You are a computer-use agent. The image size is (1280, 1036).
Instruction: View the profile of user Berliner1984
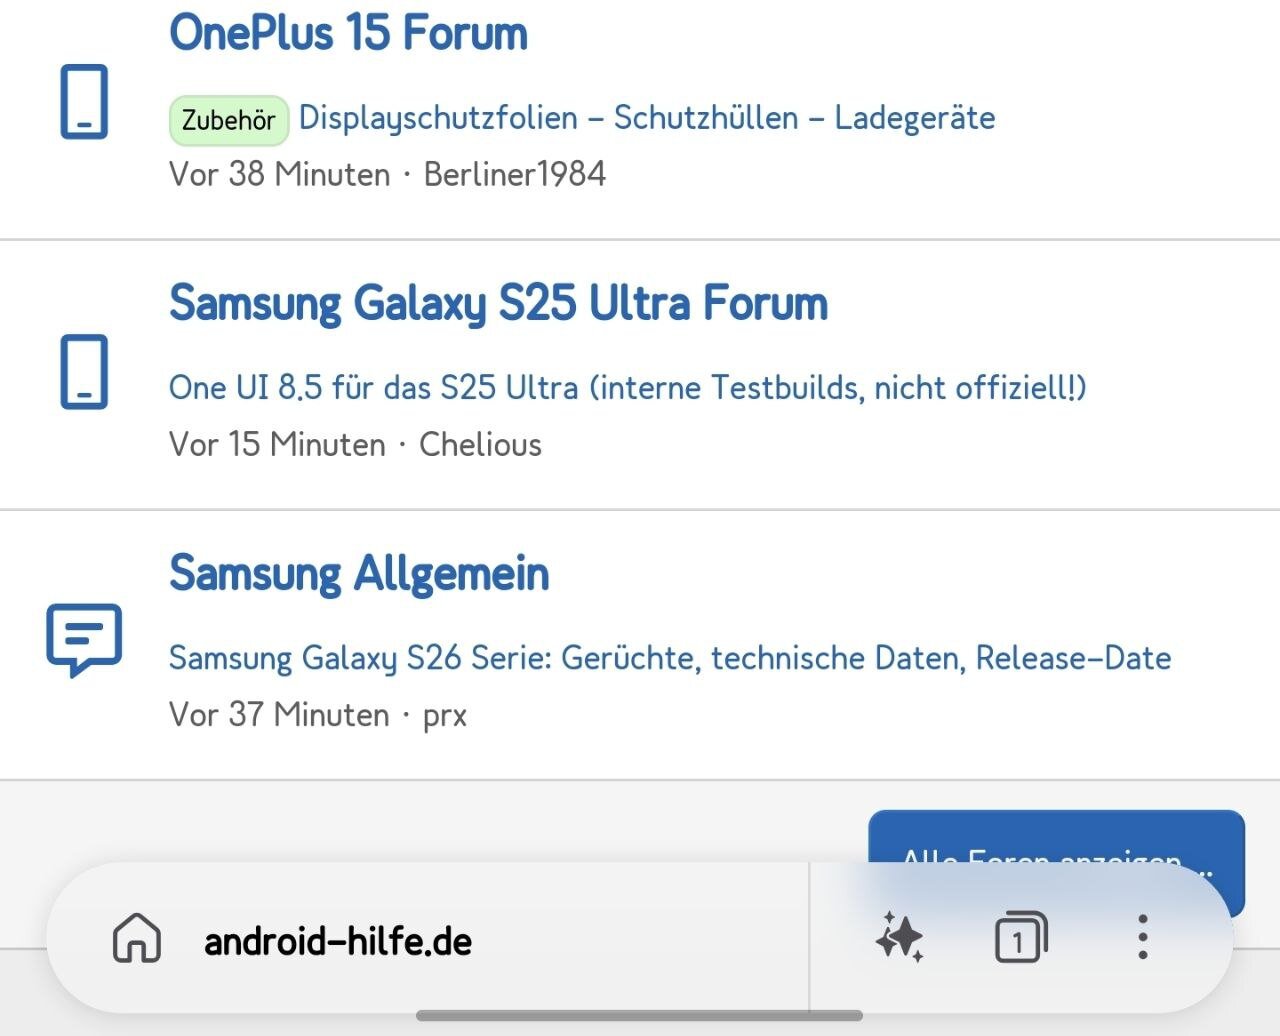click(x=515, y=174)
